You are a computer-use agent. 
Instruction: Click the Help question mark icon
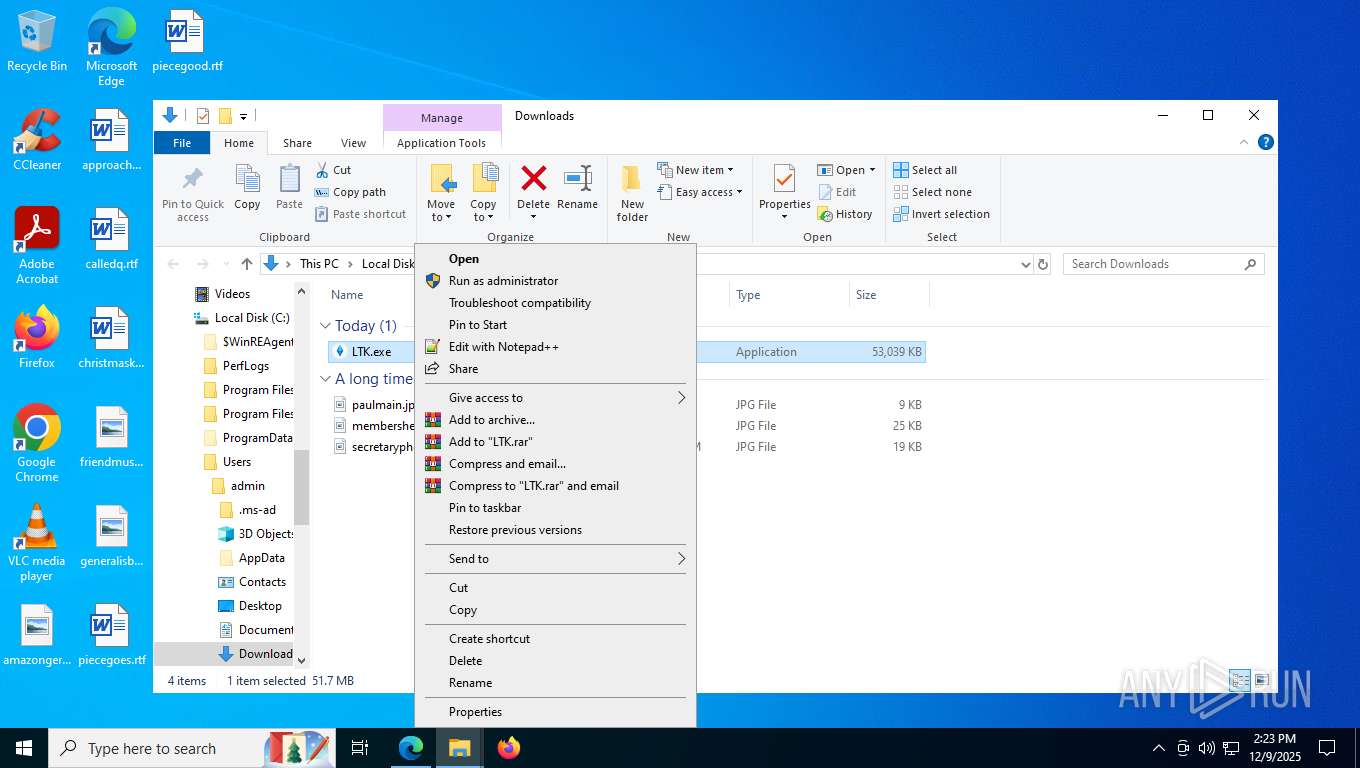click(1265, 143)
